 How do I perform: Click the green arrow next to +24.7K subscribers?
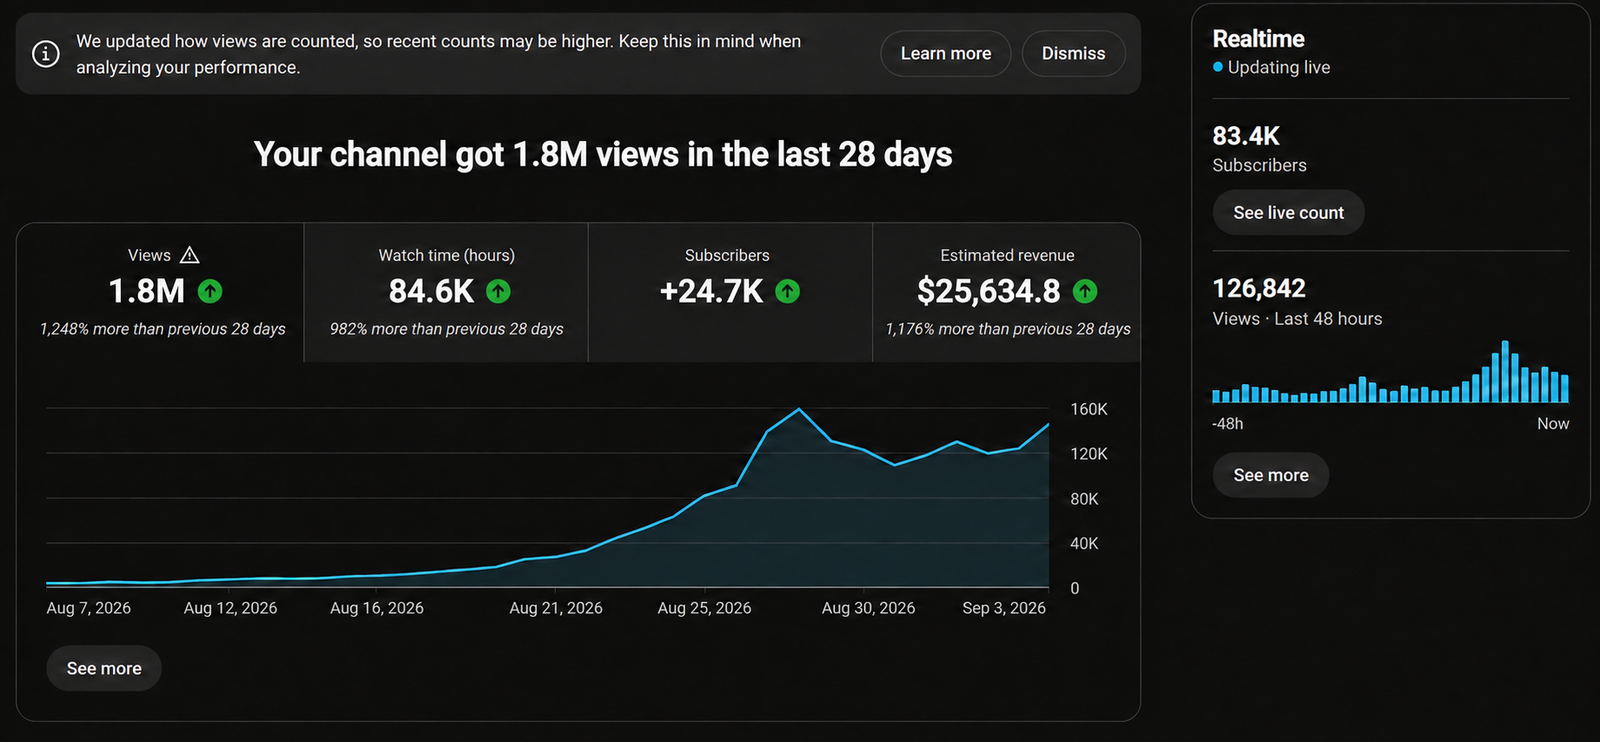coord(788,291)
